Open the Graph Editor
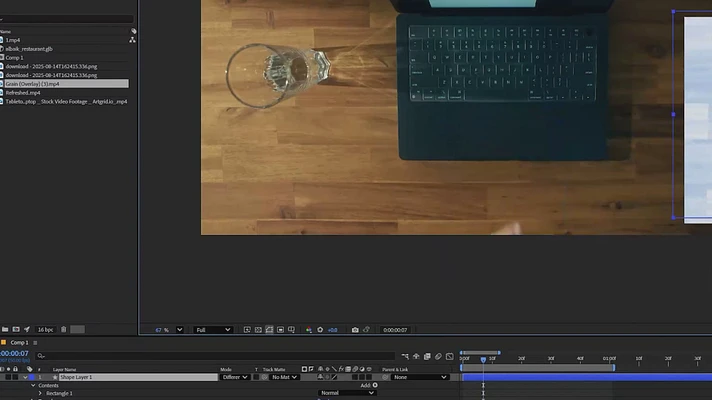The height and width of the screenshot is (400, 712). [450, 356]
